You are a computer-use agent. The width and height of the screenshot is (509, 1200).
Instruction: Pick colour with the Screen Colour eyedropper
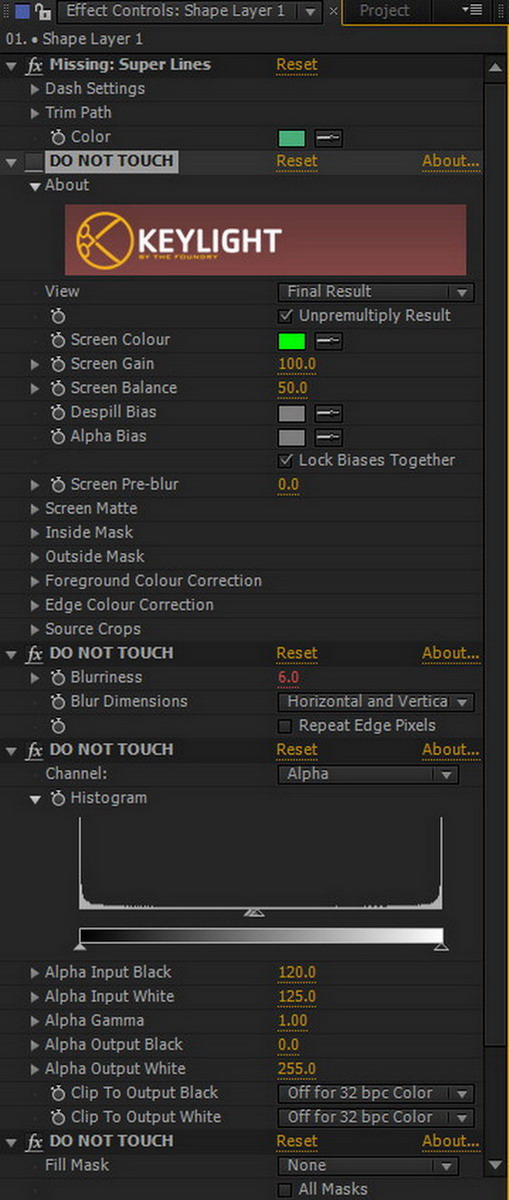click(328, 340)
